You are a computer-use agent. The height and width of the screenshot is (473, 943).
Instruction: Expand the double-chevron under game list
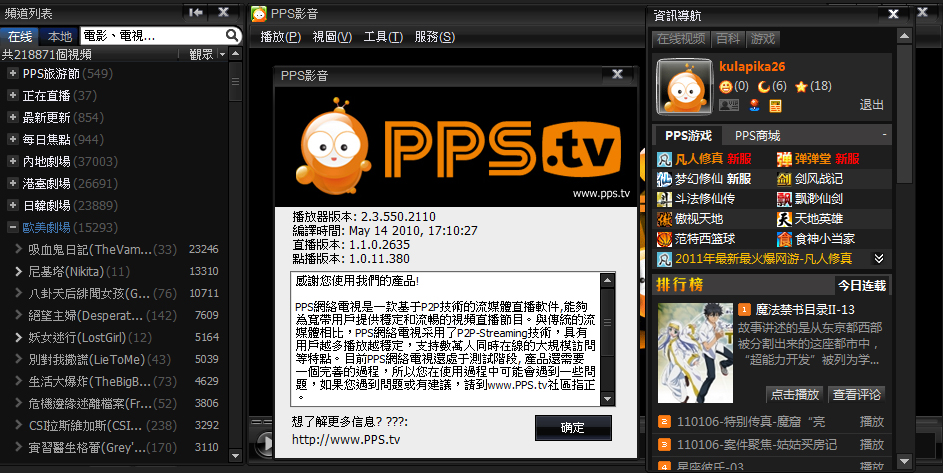[x=879, y=259]
